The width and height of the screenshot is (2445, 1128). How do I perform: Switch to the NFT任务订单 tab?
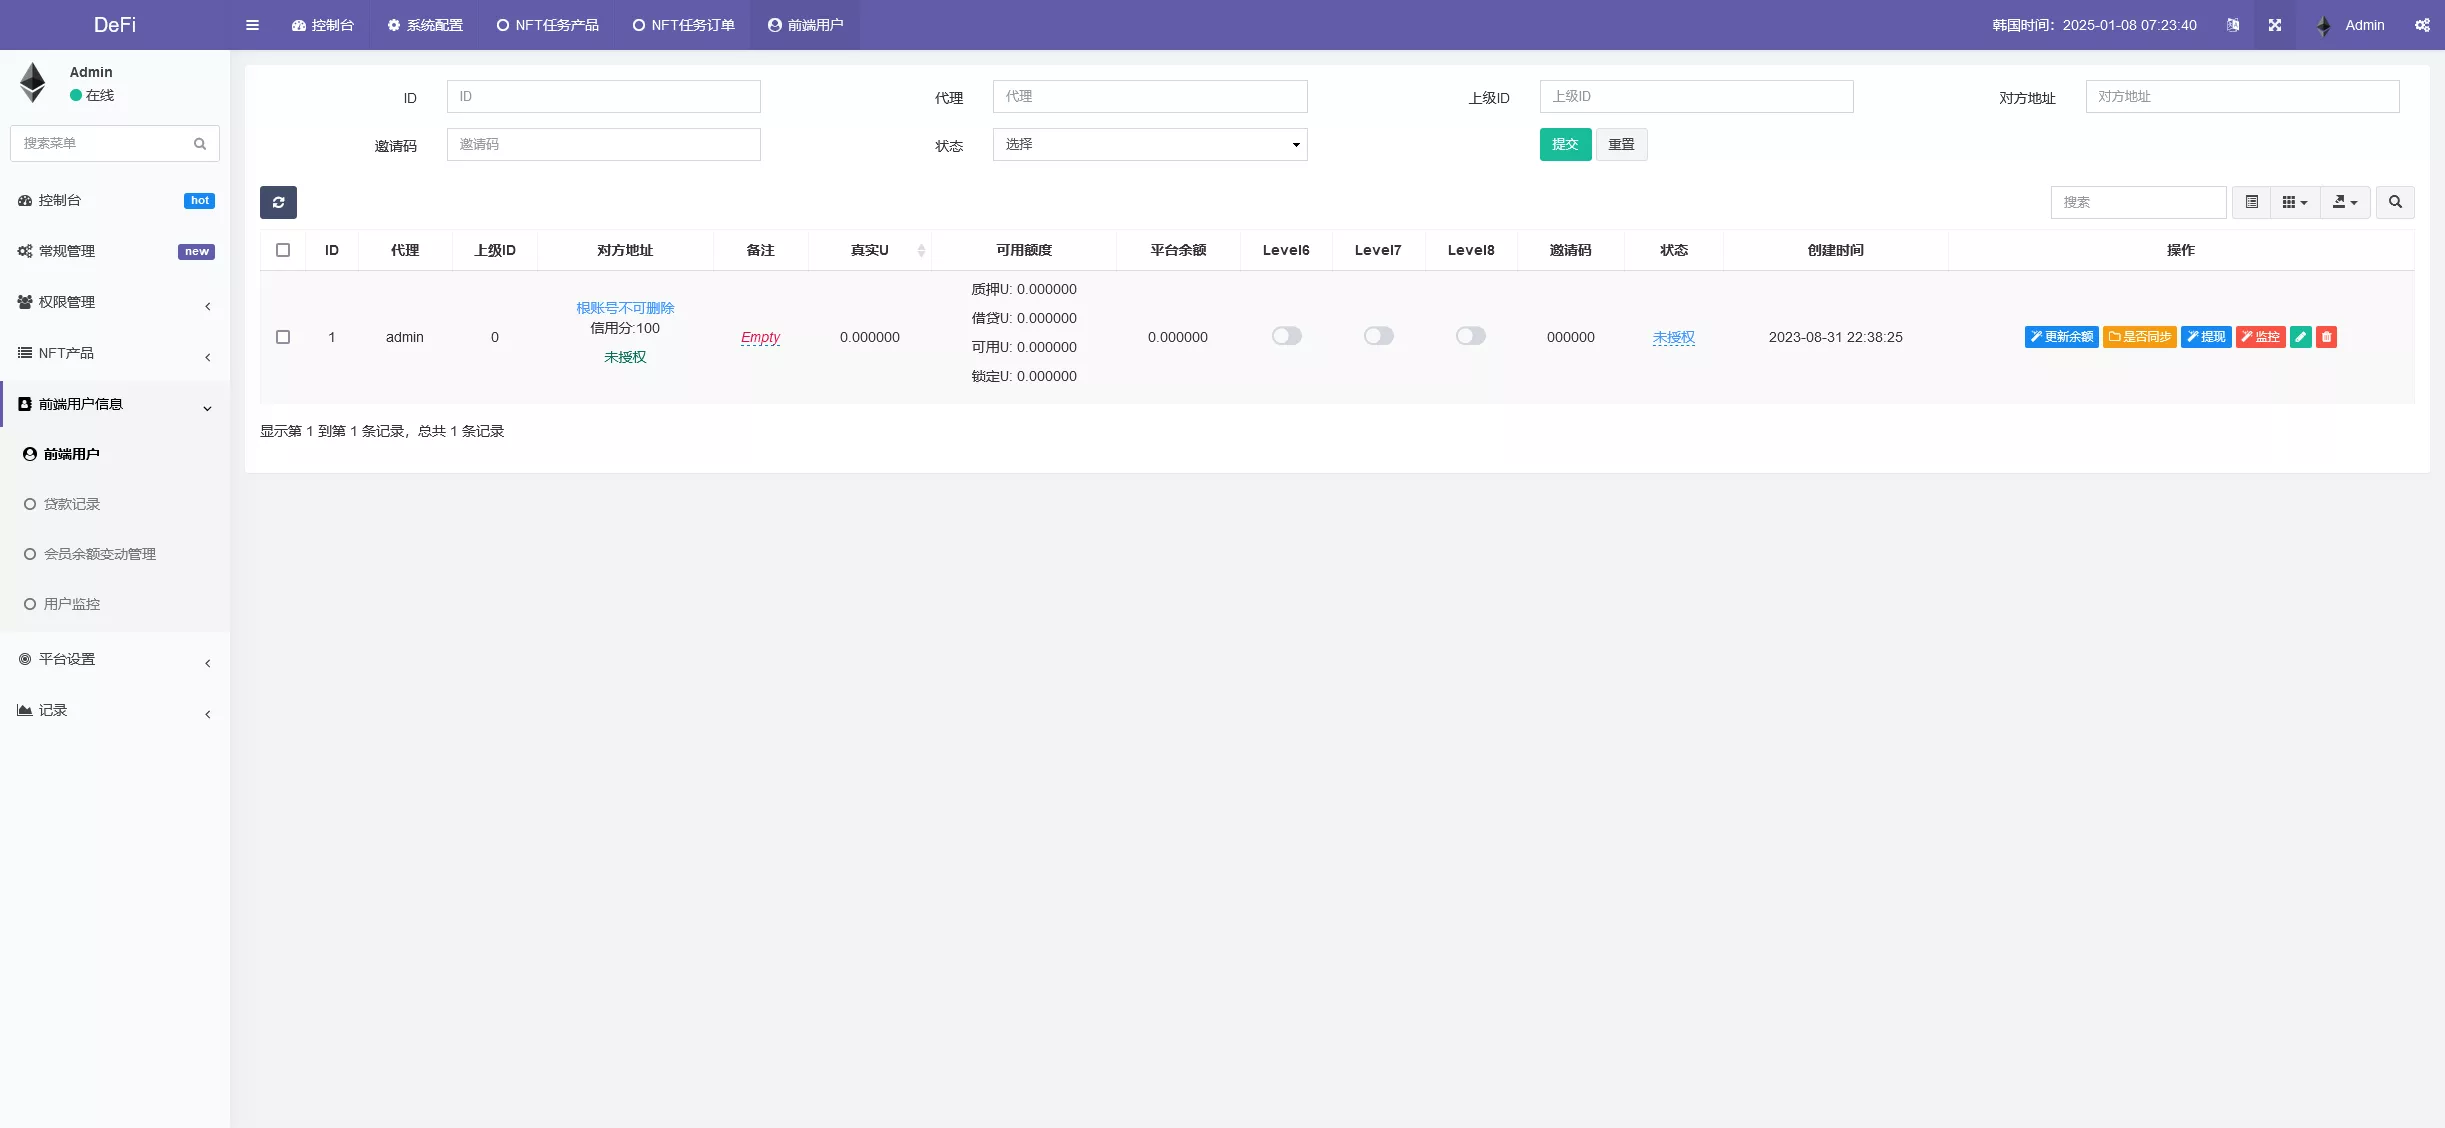(x=684, y=25)
